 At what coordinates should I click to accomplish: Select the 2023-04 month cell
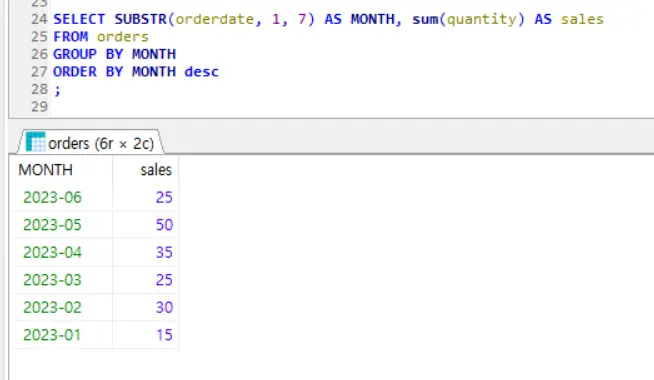click(62, 252)
